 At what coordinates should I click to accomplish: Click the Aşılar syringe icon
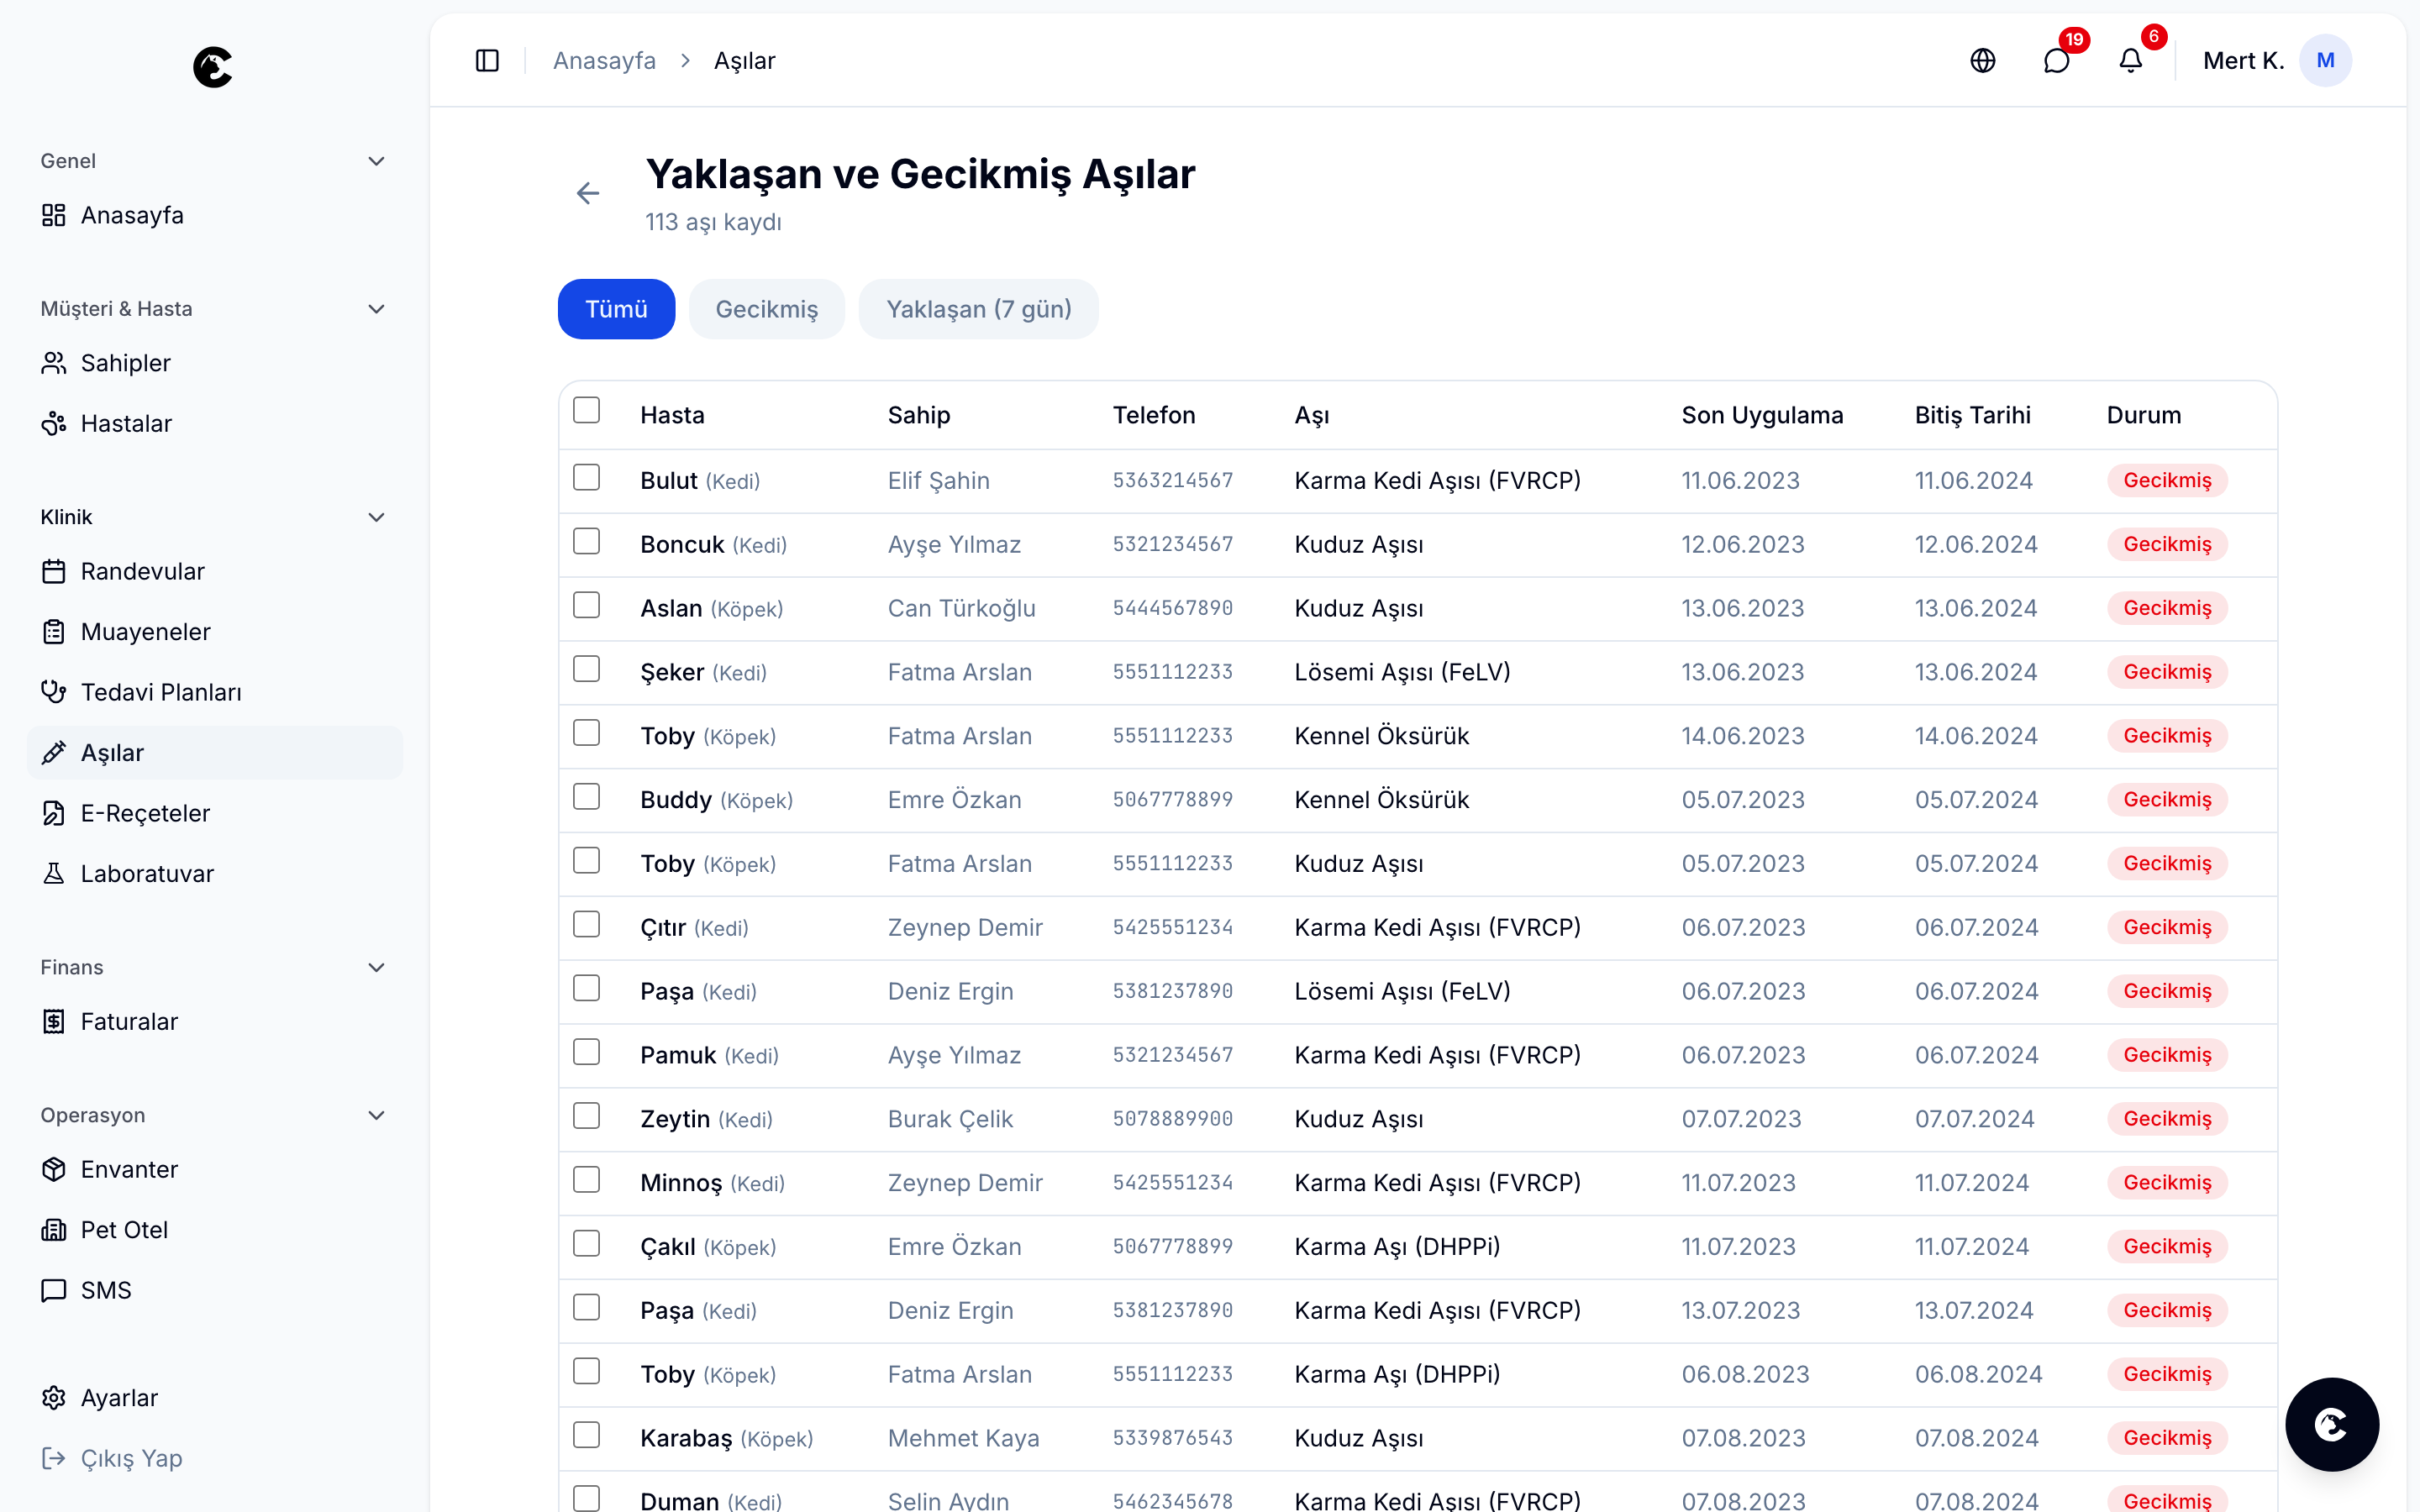[54, 753]
